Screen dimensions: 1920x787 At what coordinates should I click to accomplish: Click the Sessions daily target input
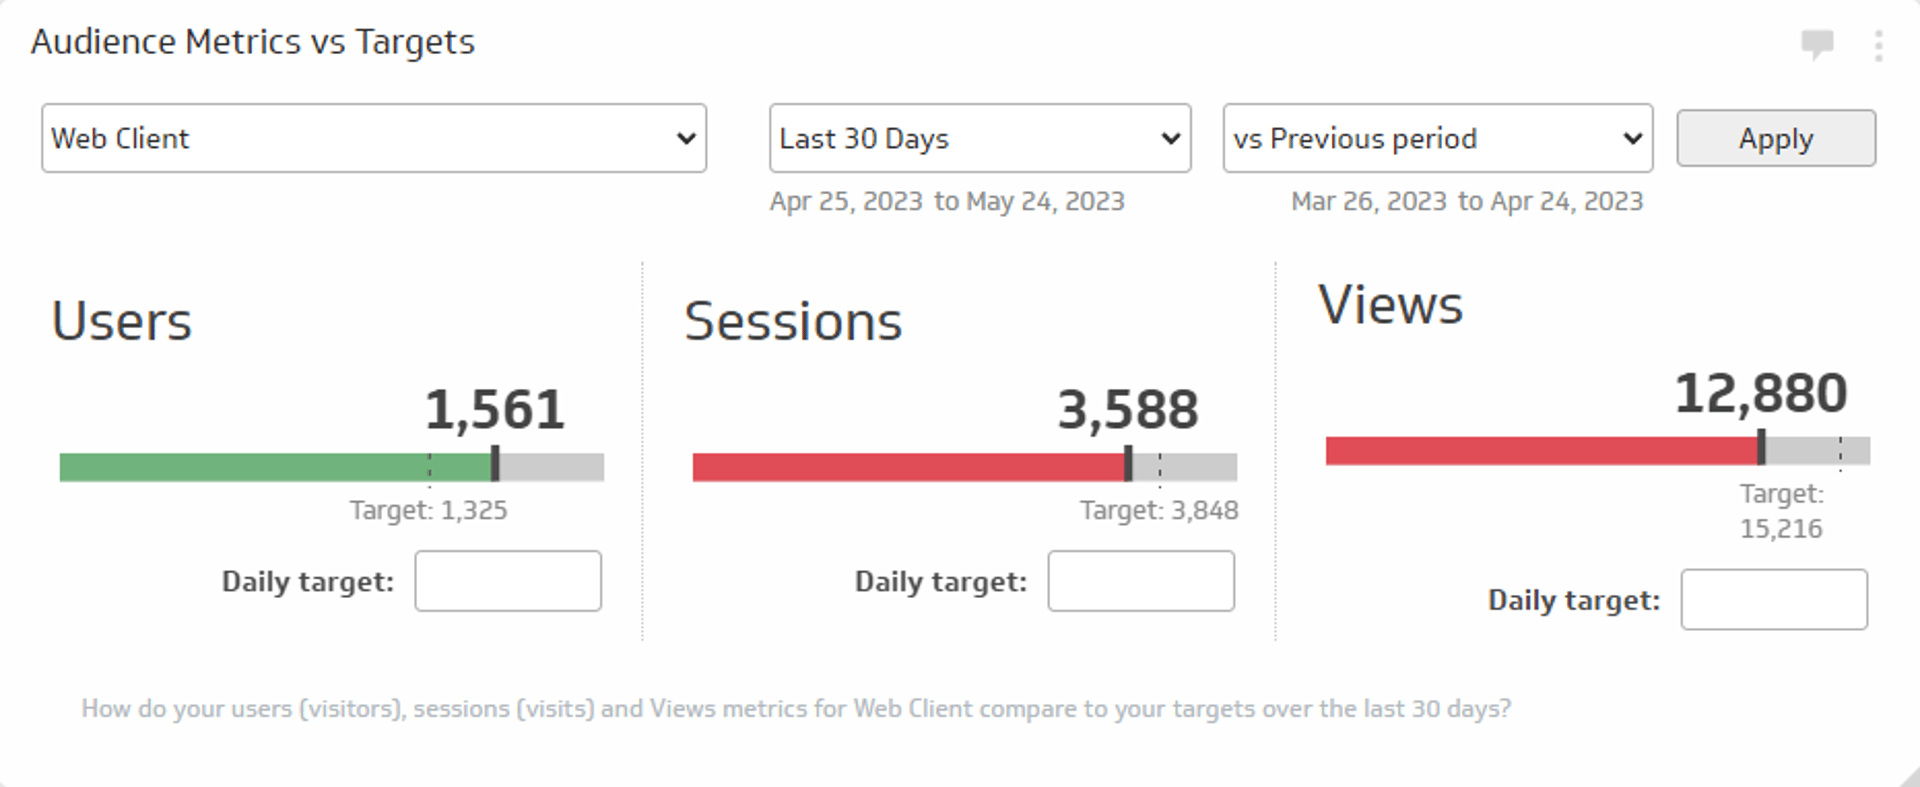coord(1140,581)
